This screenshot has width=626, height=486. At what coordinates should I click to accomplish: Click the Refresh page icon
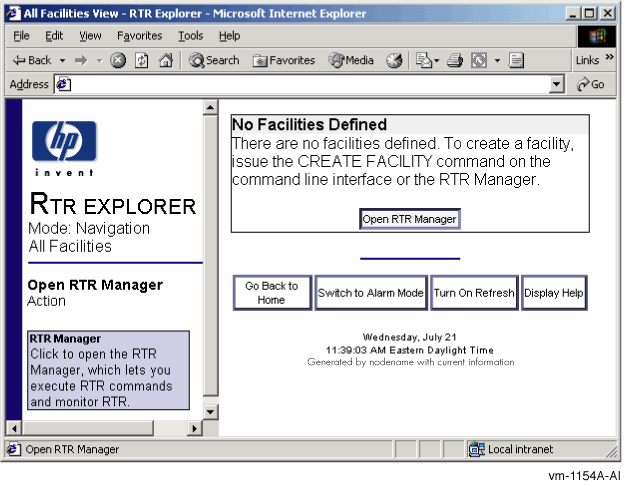(142, 61)
